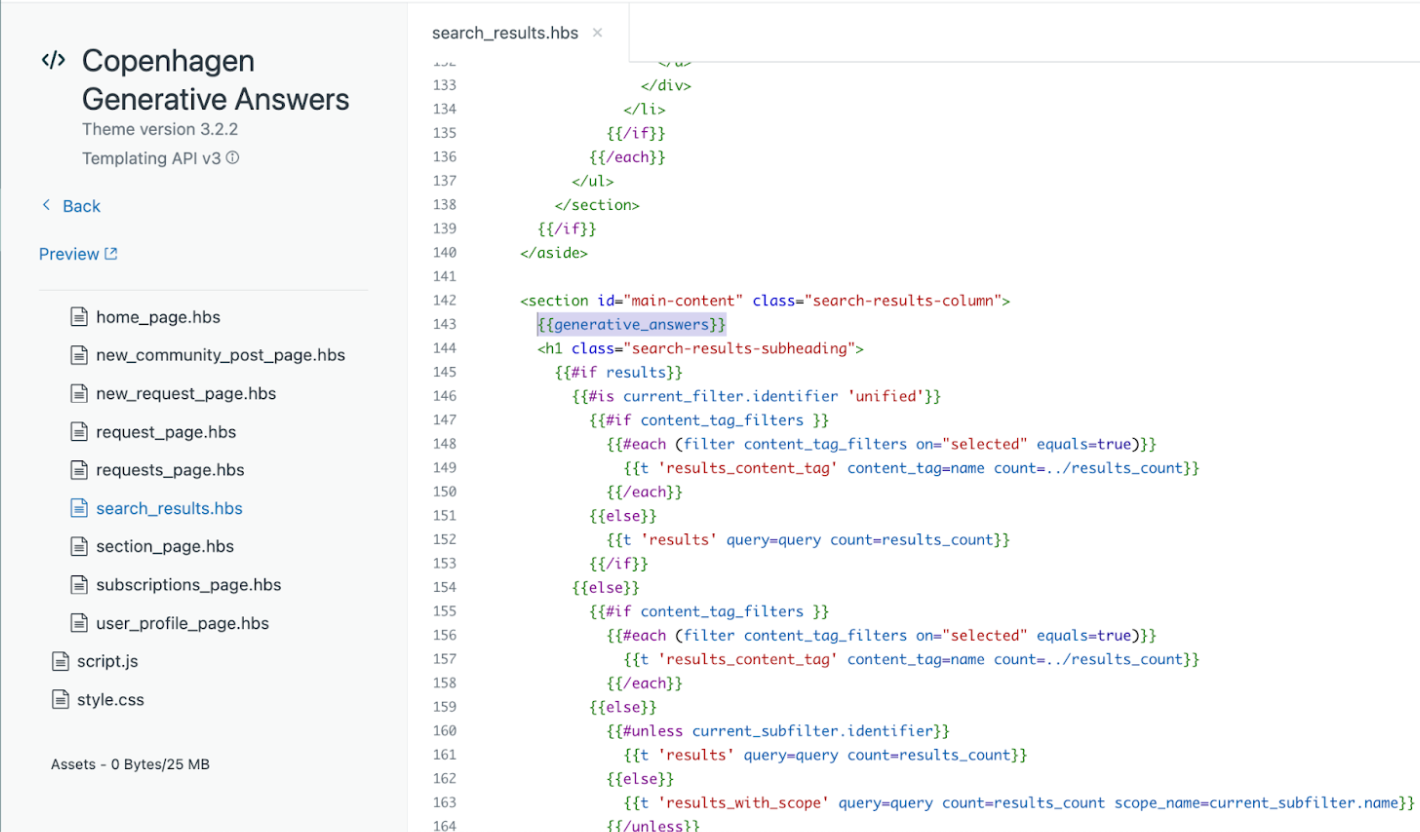Click the Templating API info icon
This screenshot has width=1420, height=832.
click(233, 158)
